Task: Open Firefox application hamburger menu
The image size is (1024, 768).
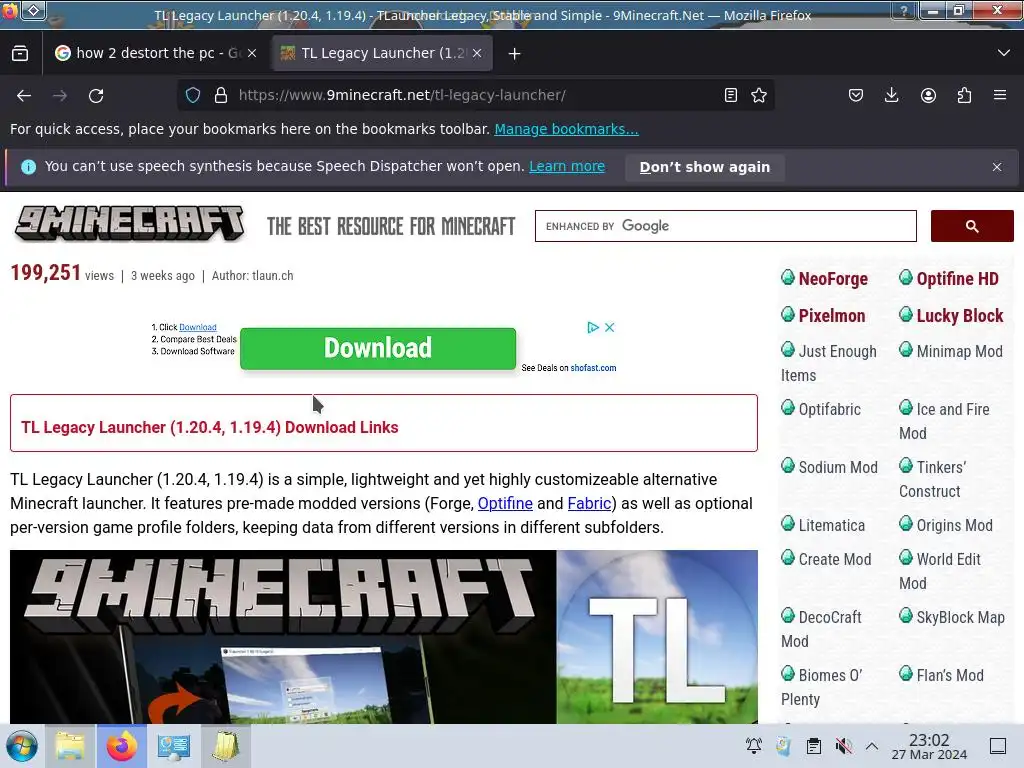Action: tap(1000, 95)
